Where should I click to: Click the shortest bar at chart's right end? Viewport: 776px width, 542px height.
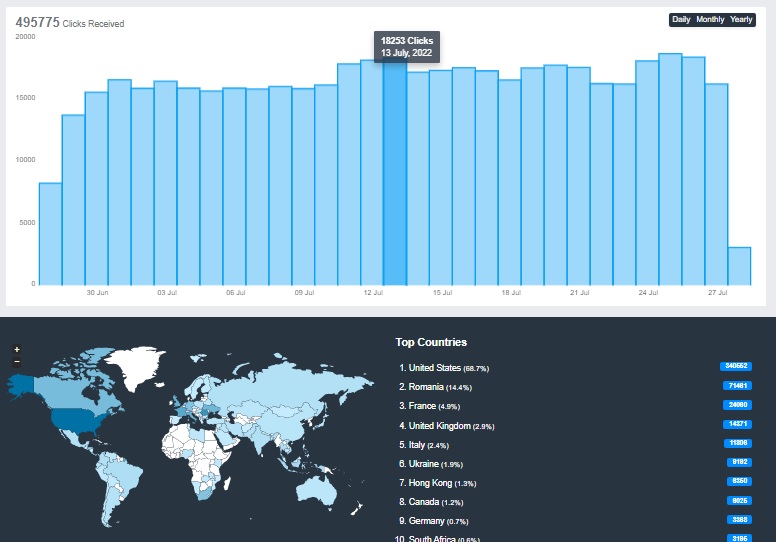[x=739, y=266]
